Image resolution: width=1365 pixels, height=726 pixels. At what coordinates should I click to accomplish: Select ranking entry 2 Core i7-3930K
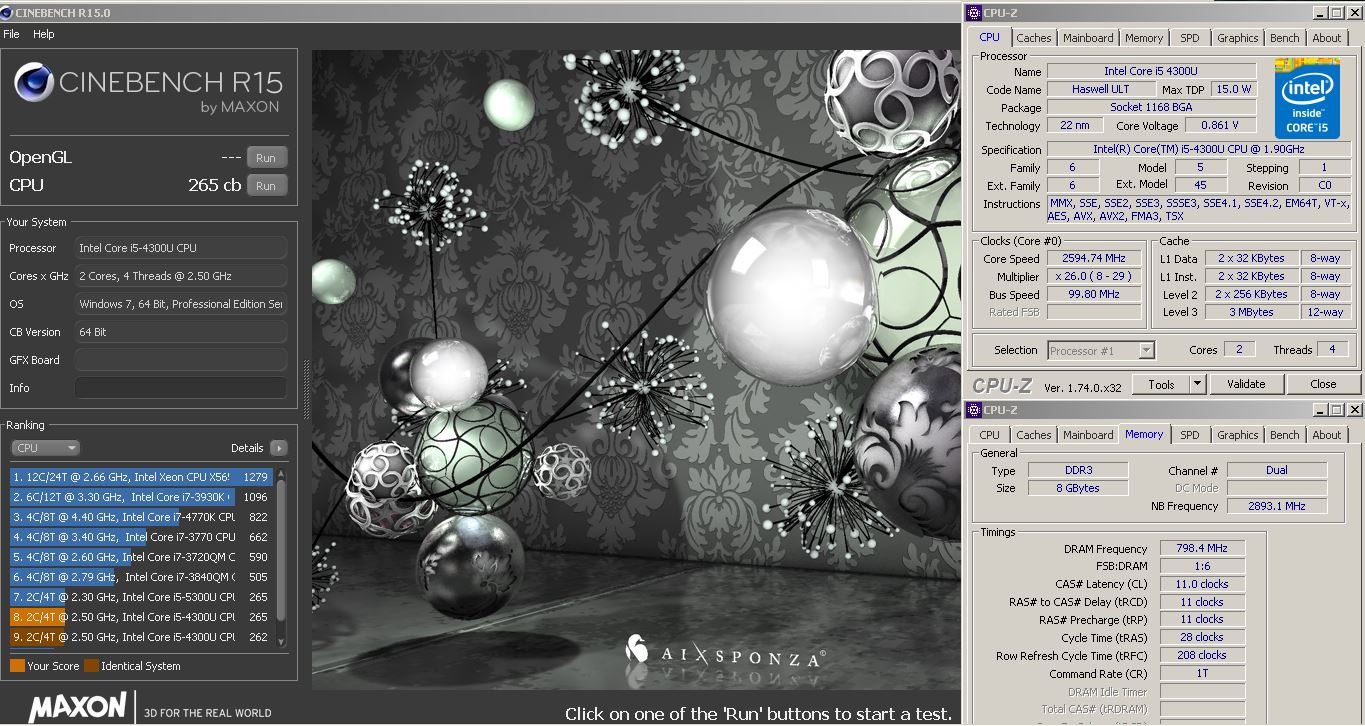click(x=141, y=497)
